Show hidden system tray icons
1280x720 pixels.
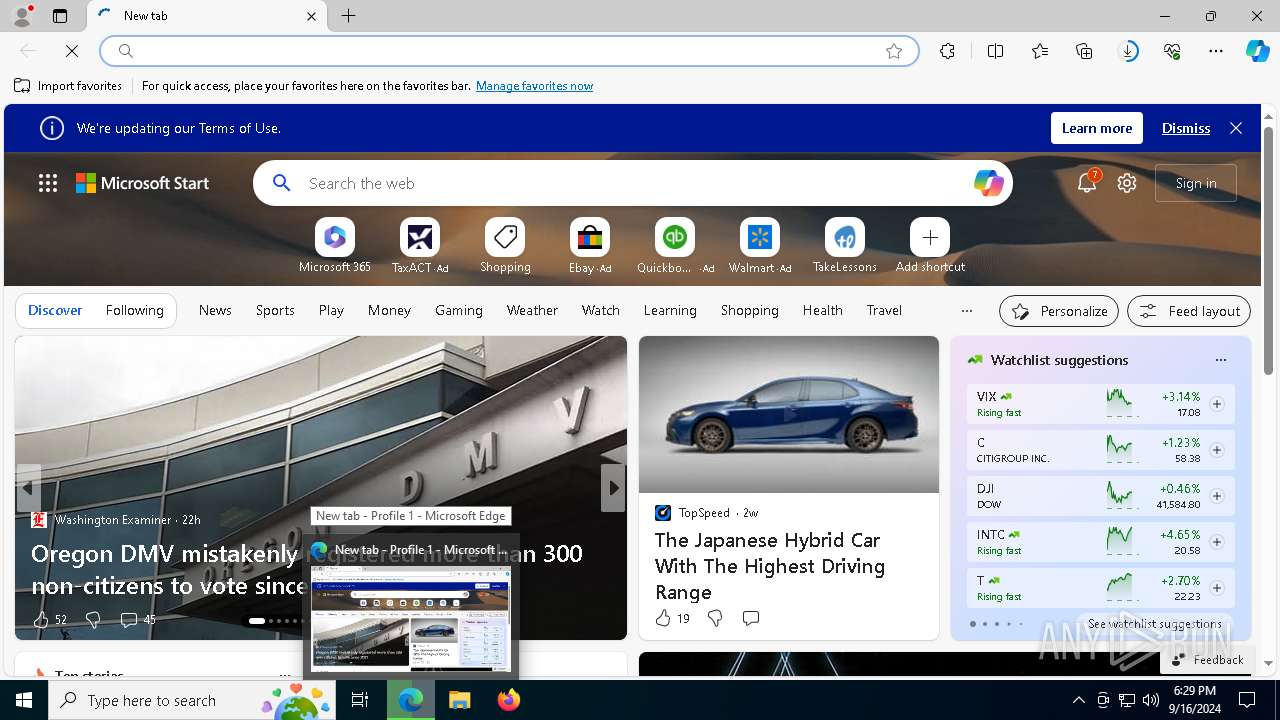[x=1079, y=700]
